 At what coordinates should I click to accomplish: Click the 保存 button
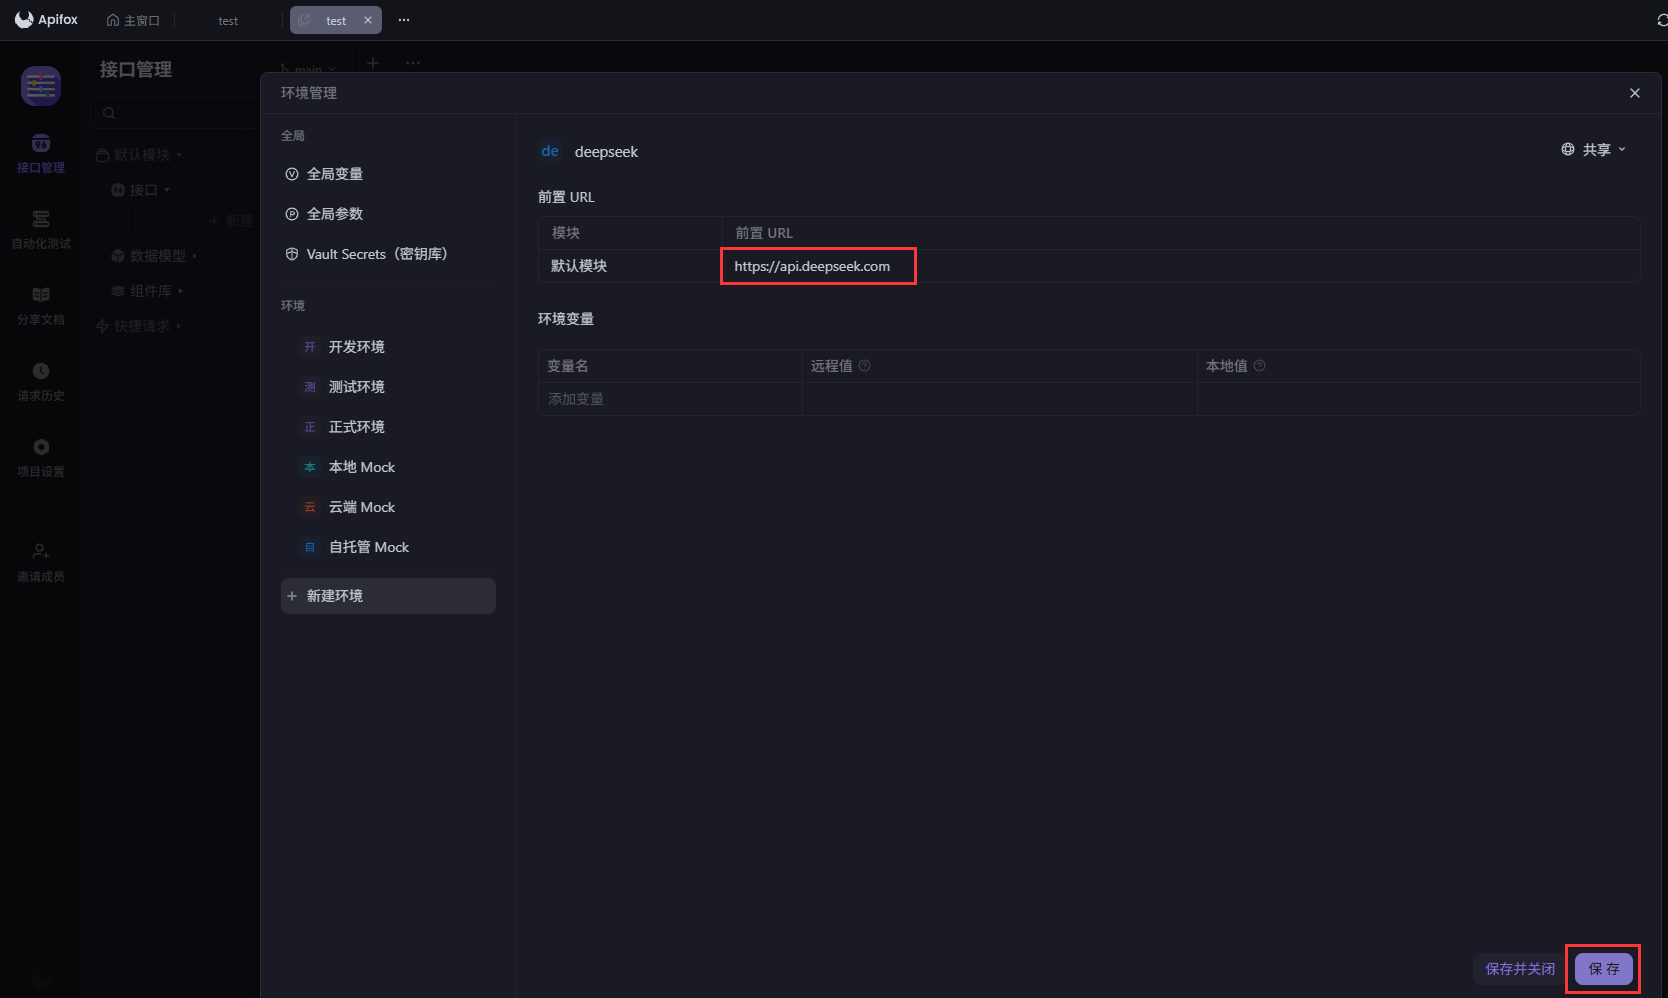click(x=1604, y=969)
